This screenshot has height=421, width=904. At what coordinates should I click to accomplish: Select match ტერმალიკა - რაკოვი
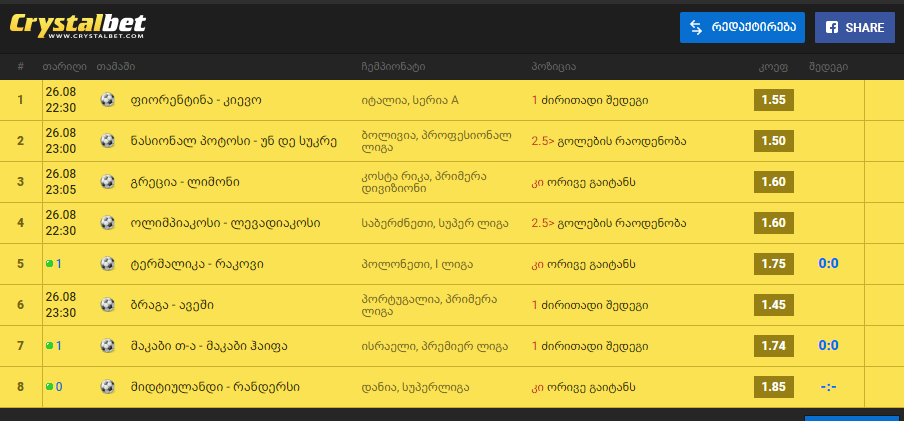[197, 264]
